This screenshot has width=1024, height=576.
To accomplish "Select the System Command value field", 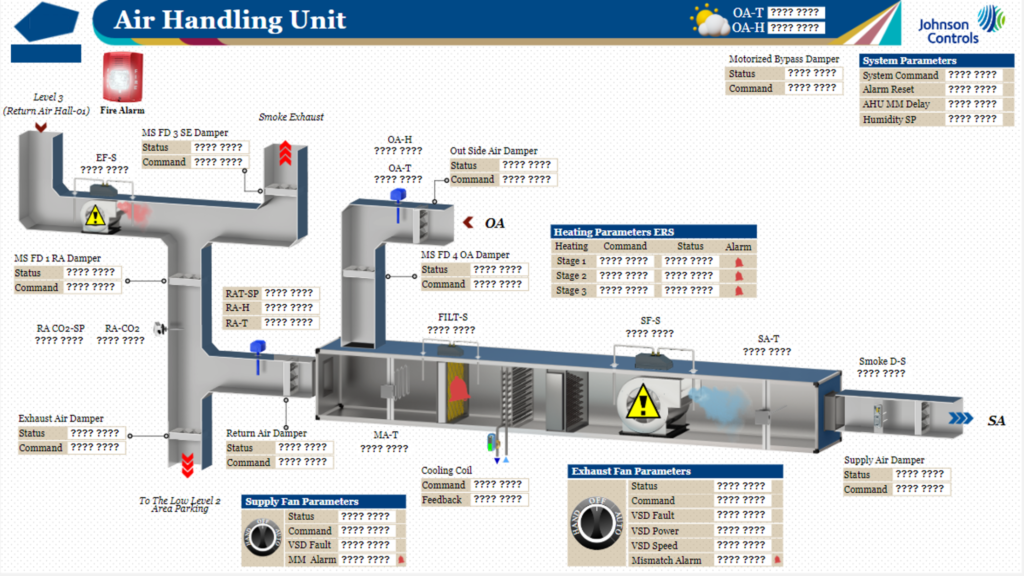I will (x=972, y=75).
